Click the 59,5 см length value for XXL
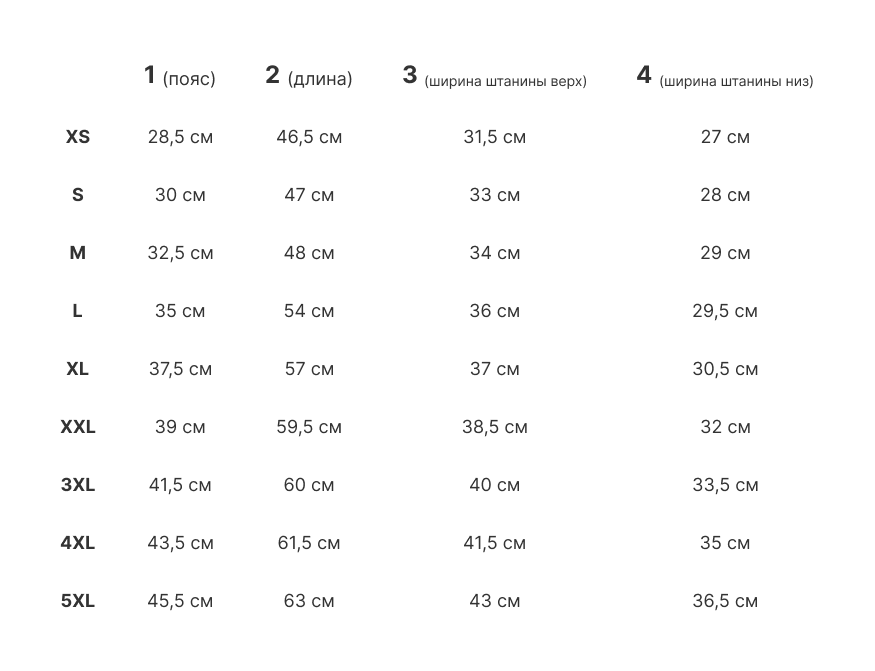 309,427
